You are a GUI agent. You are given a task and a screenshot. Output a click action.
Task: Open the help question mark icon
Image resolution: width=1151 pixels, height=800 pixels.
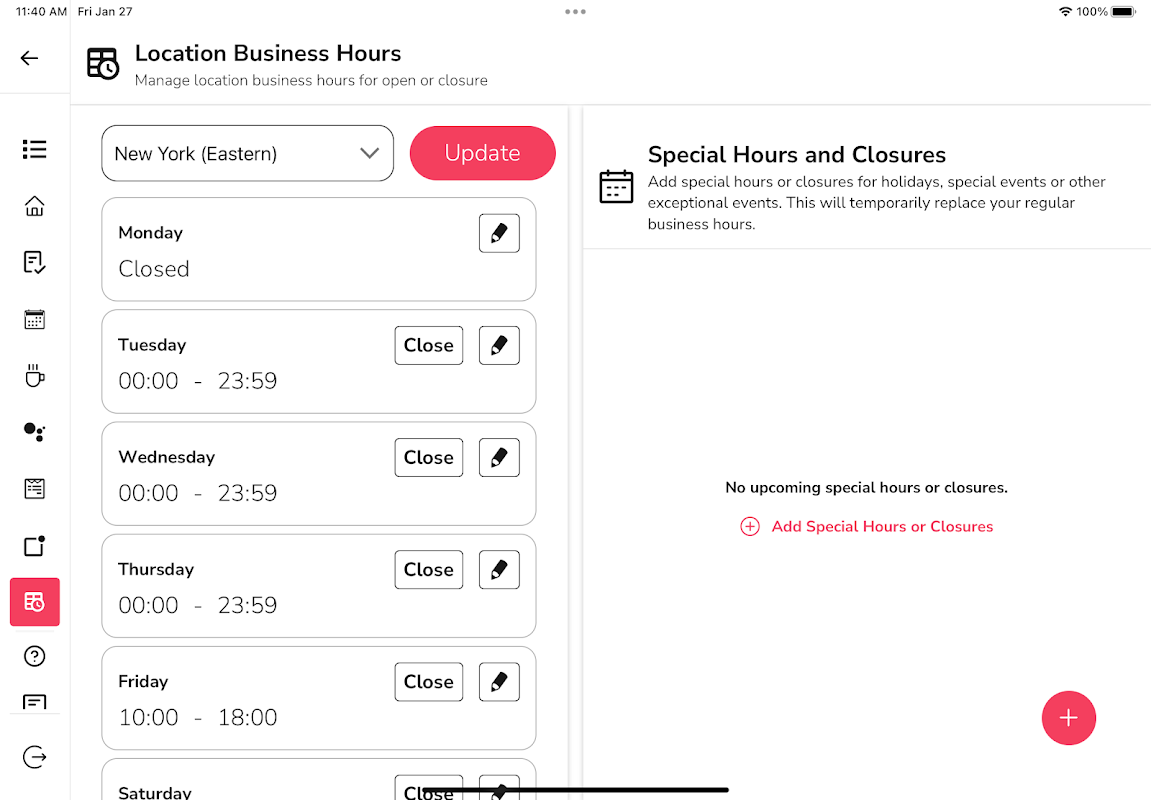tap(35, 656)
